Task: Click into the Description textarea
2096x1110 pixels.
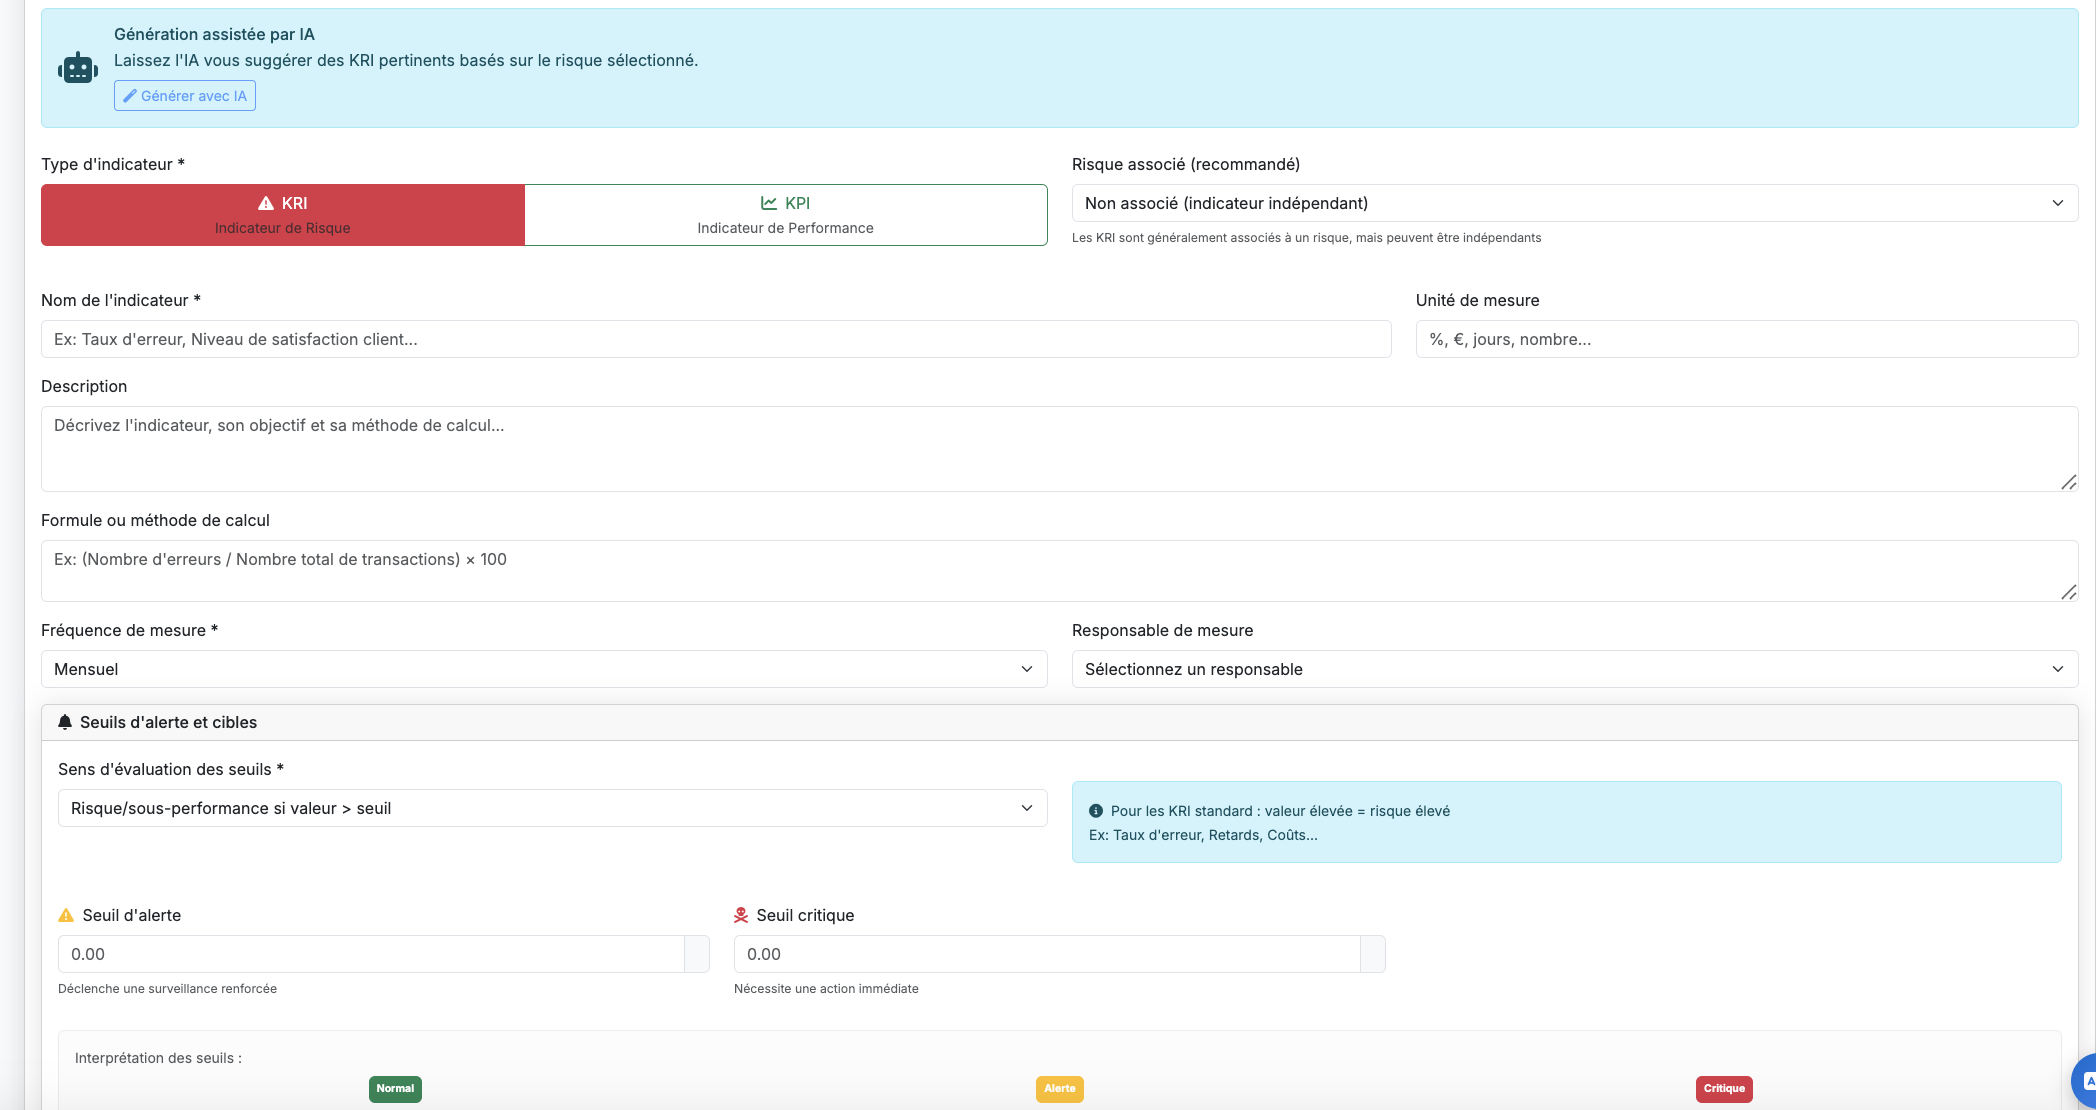Action: coord(1058,448)
